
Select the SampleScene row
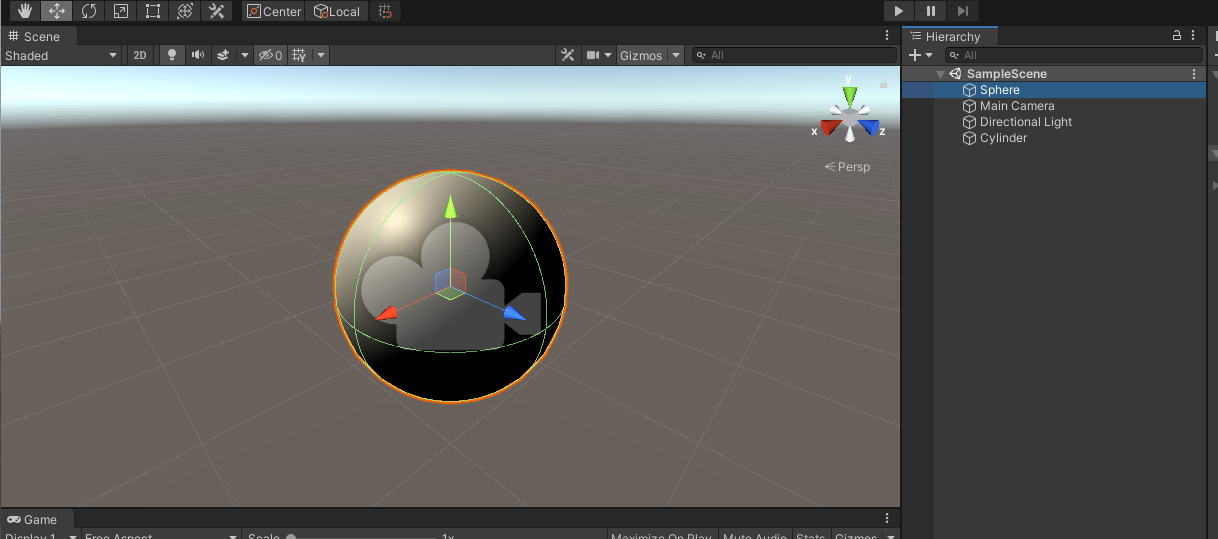coord(1054,74)
